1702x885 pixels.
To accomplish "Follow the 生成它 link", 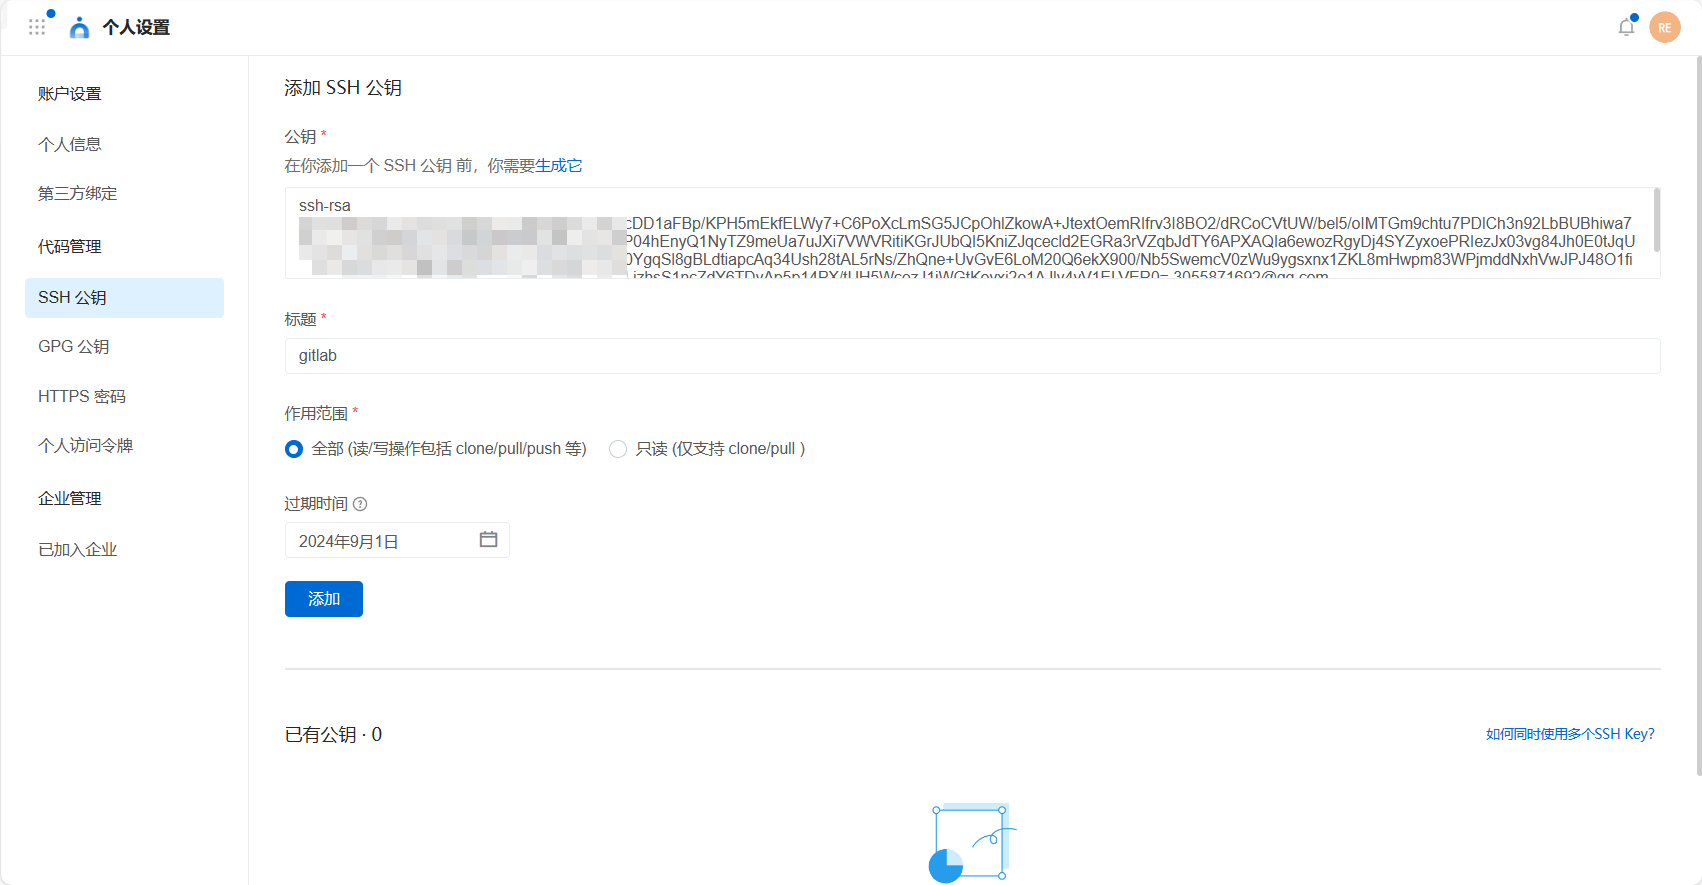I will coord(558,166).
